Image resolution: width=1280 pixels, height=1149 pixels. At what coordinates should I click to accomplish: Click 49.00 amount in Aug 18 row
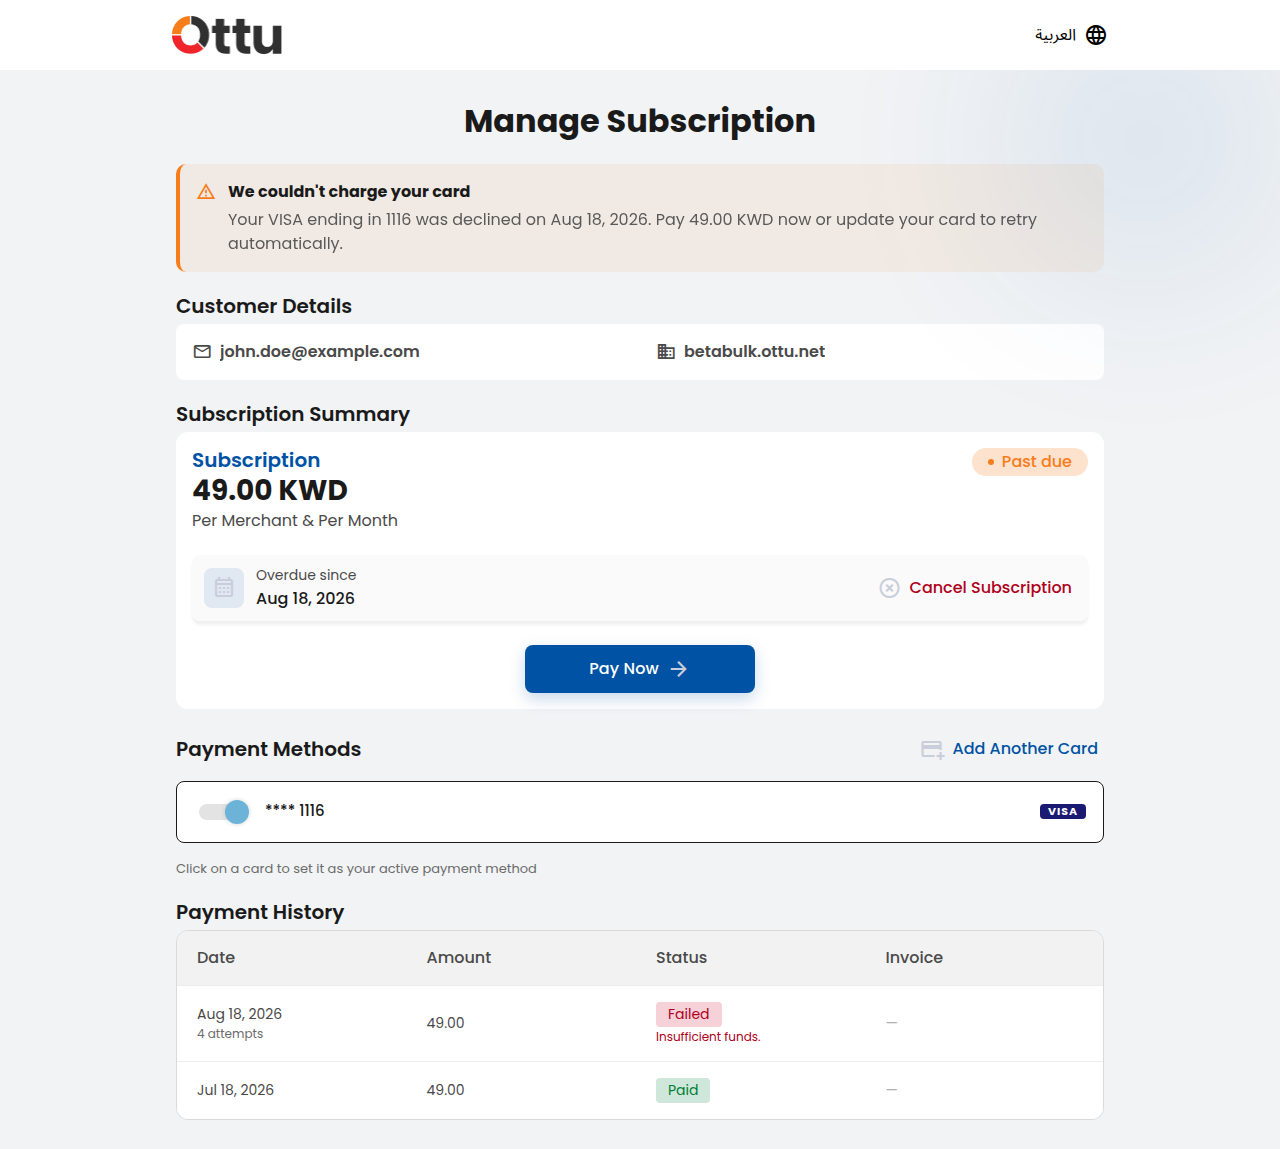pos(445,1023)
